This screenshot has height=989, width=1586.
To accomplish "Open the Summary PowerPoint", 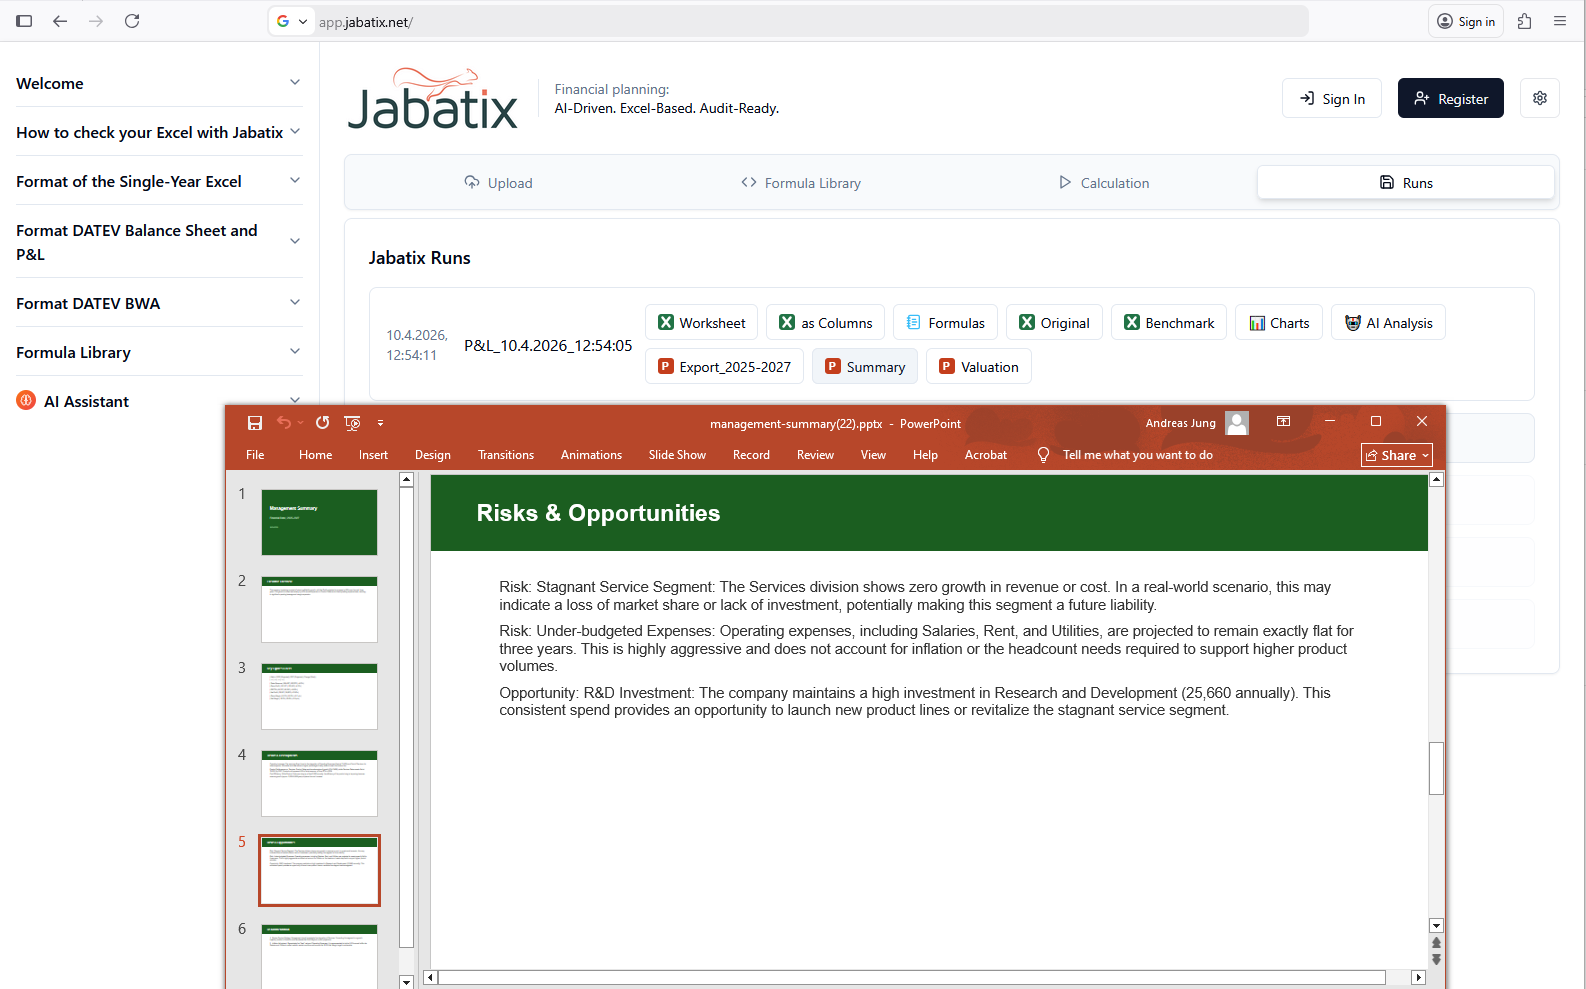I will tap(865, 367).
